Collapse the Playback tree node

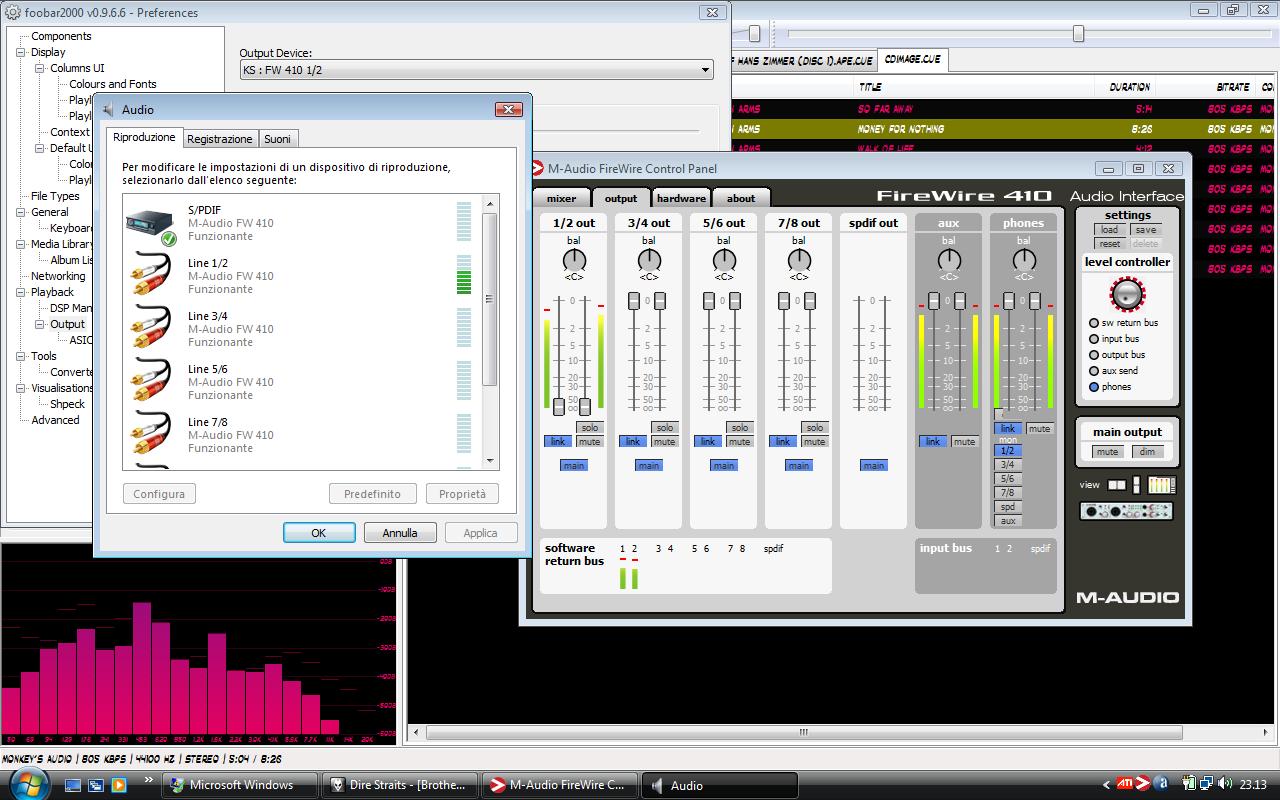tap(21, 292)
